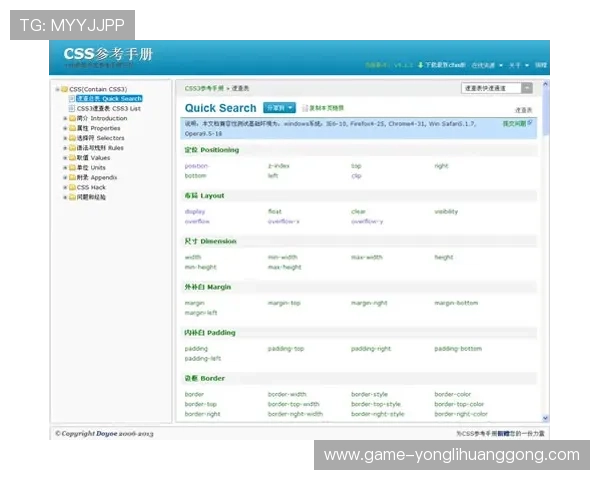600x480 pixels.
Task: Click the copy page link icon
Action: click(x=305, y=107)
